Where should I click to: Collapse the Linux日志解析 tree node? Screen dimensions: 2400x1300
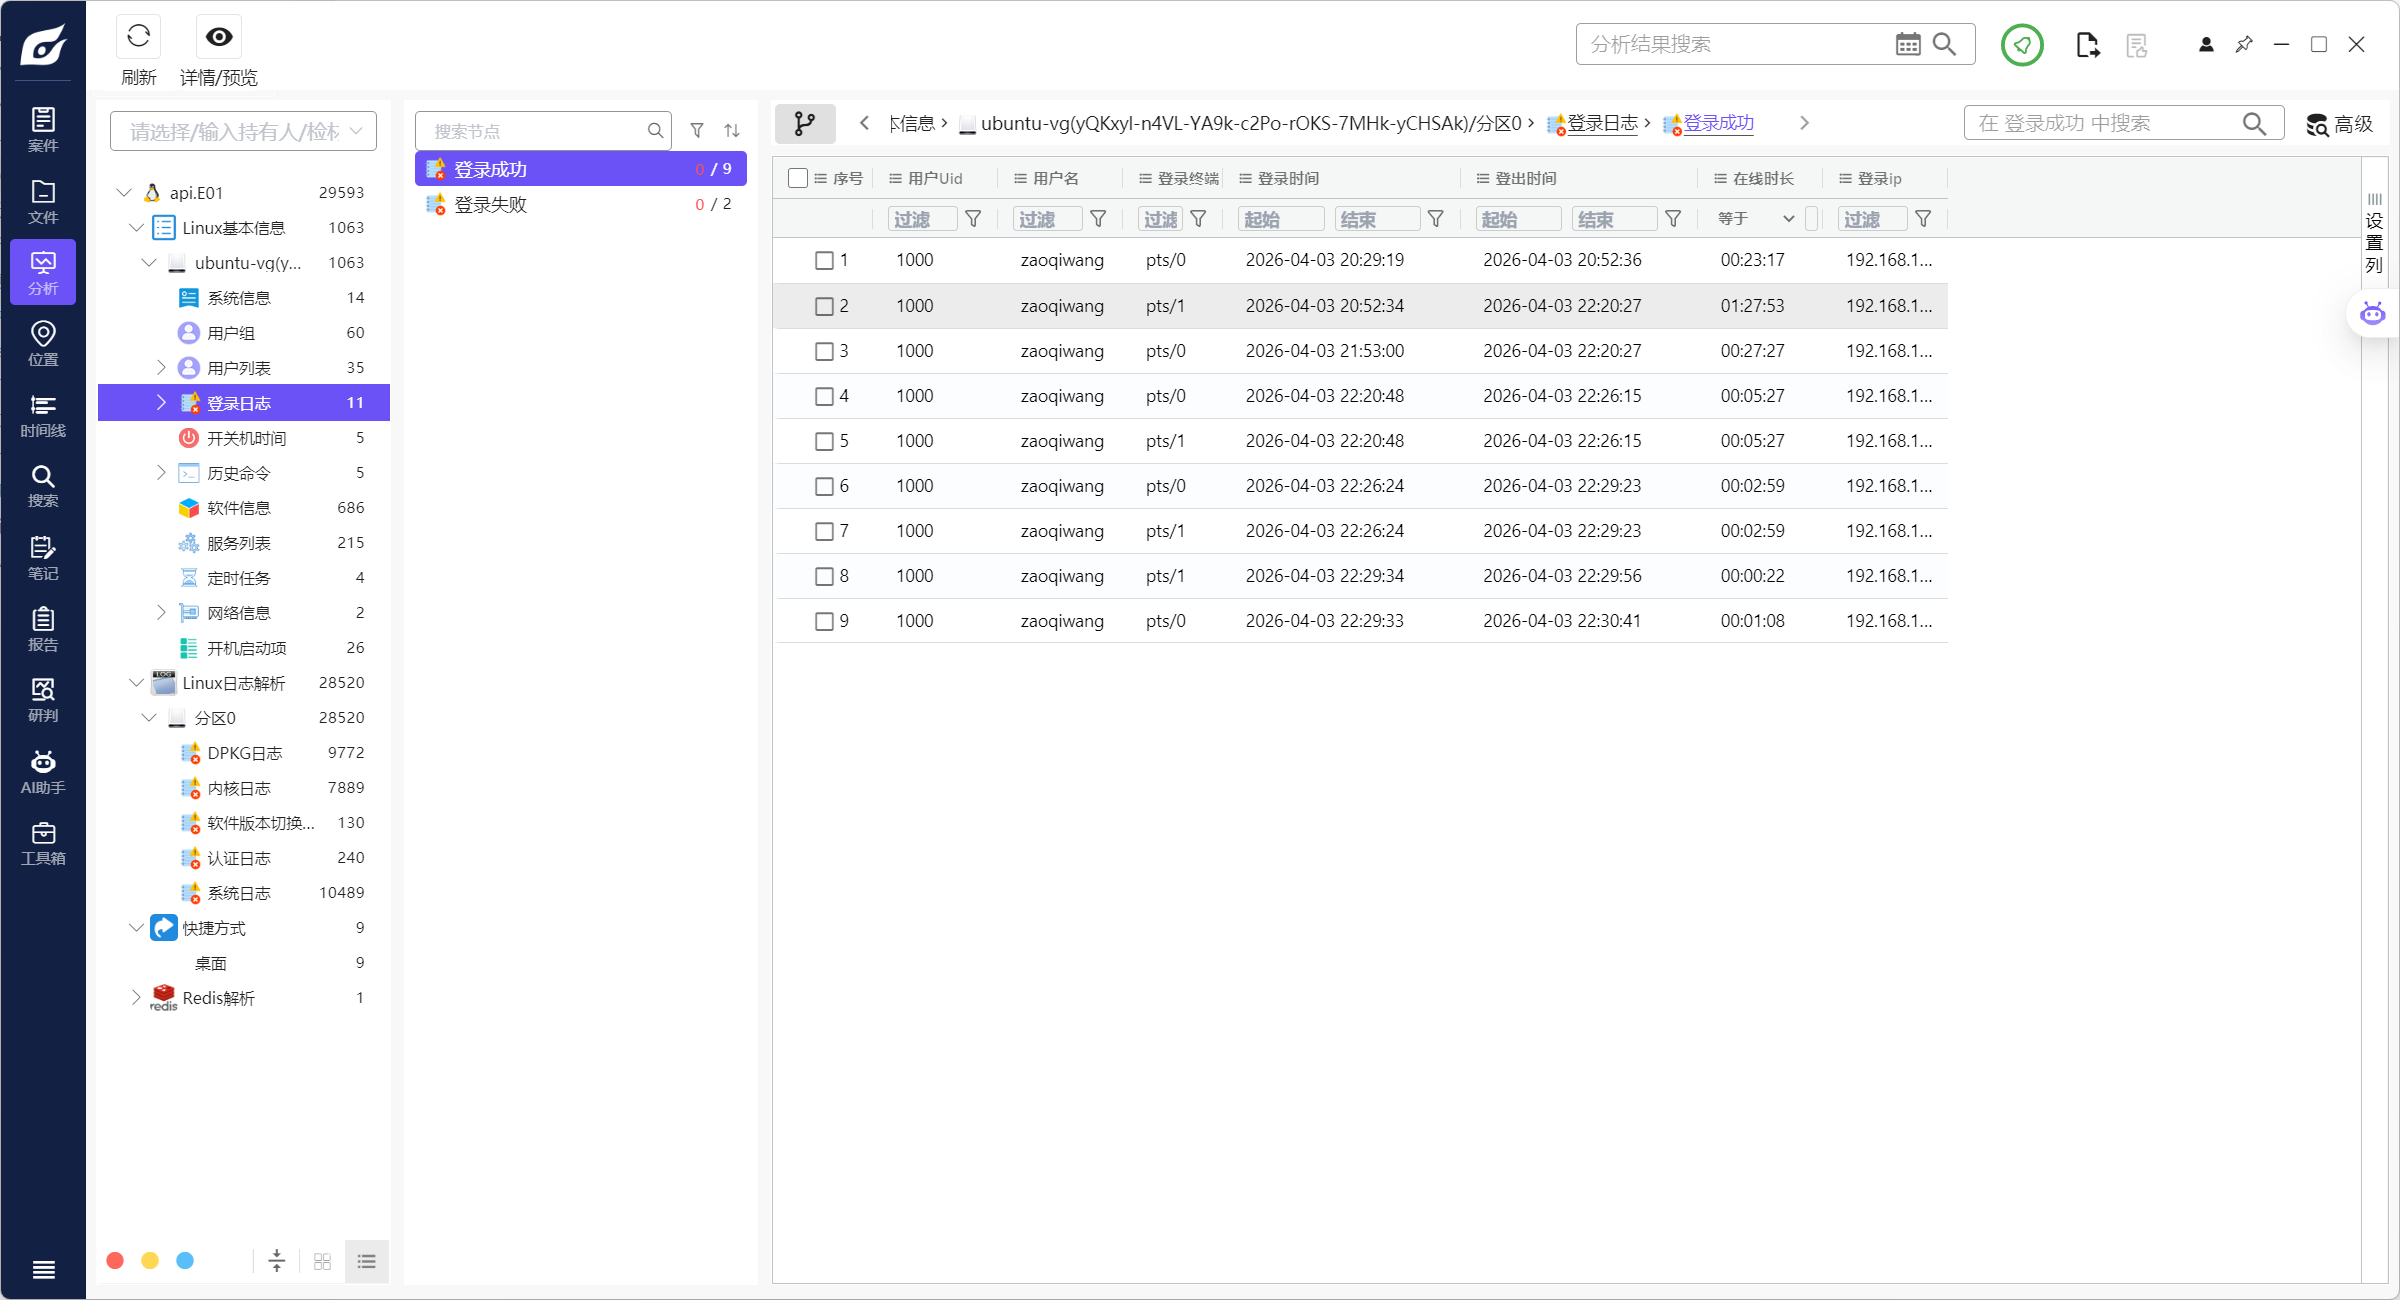[136, 683]
